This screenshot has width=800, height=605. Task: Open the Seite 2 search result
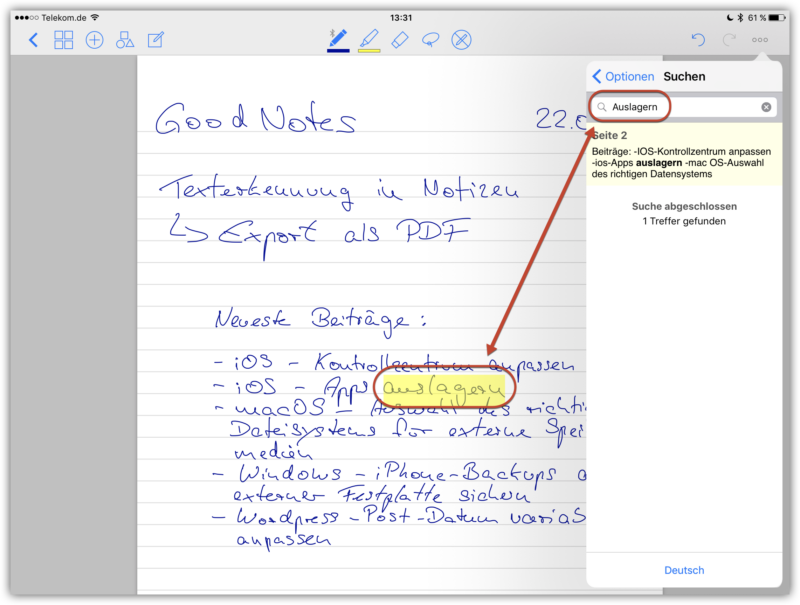[x=684, y=154]
